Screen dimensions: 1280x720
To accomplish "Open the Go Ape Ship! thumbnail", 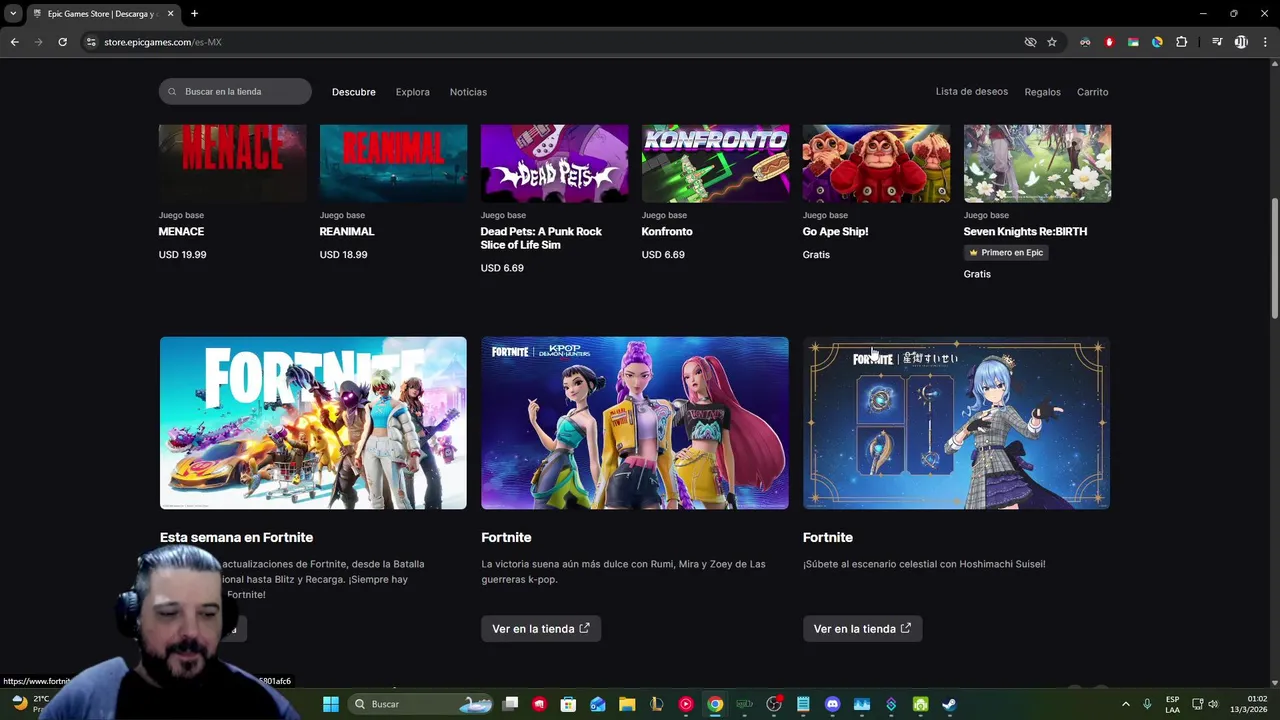I will [876, 163].
